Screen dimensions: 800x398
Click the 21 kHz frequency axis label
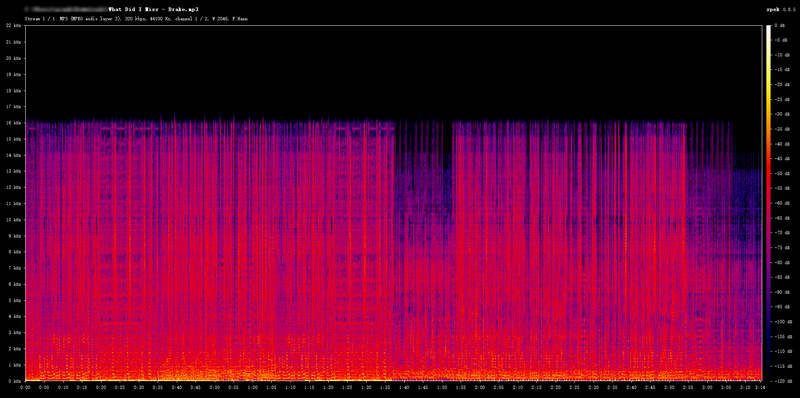pyautogui.click(x=13, y=41)
